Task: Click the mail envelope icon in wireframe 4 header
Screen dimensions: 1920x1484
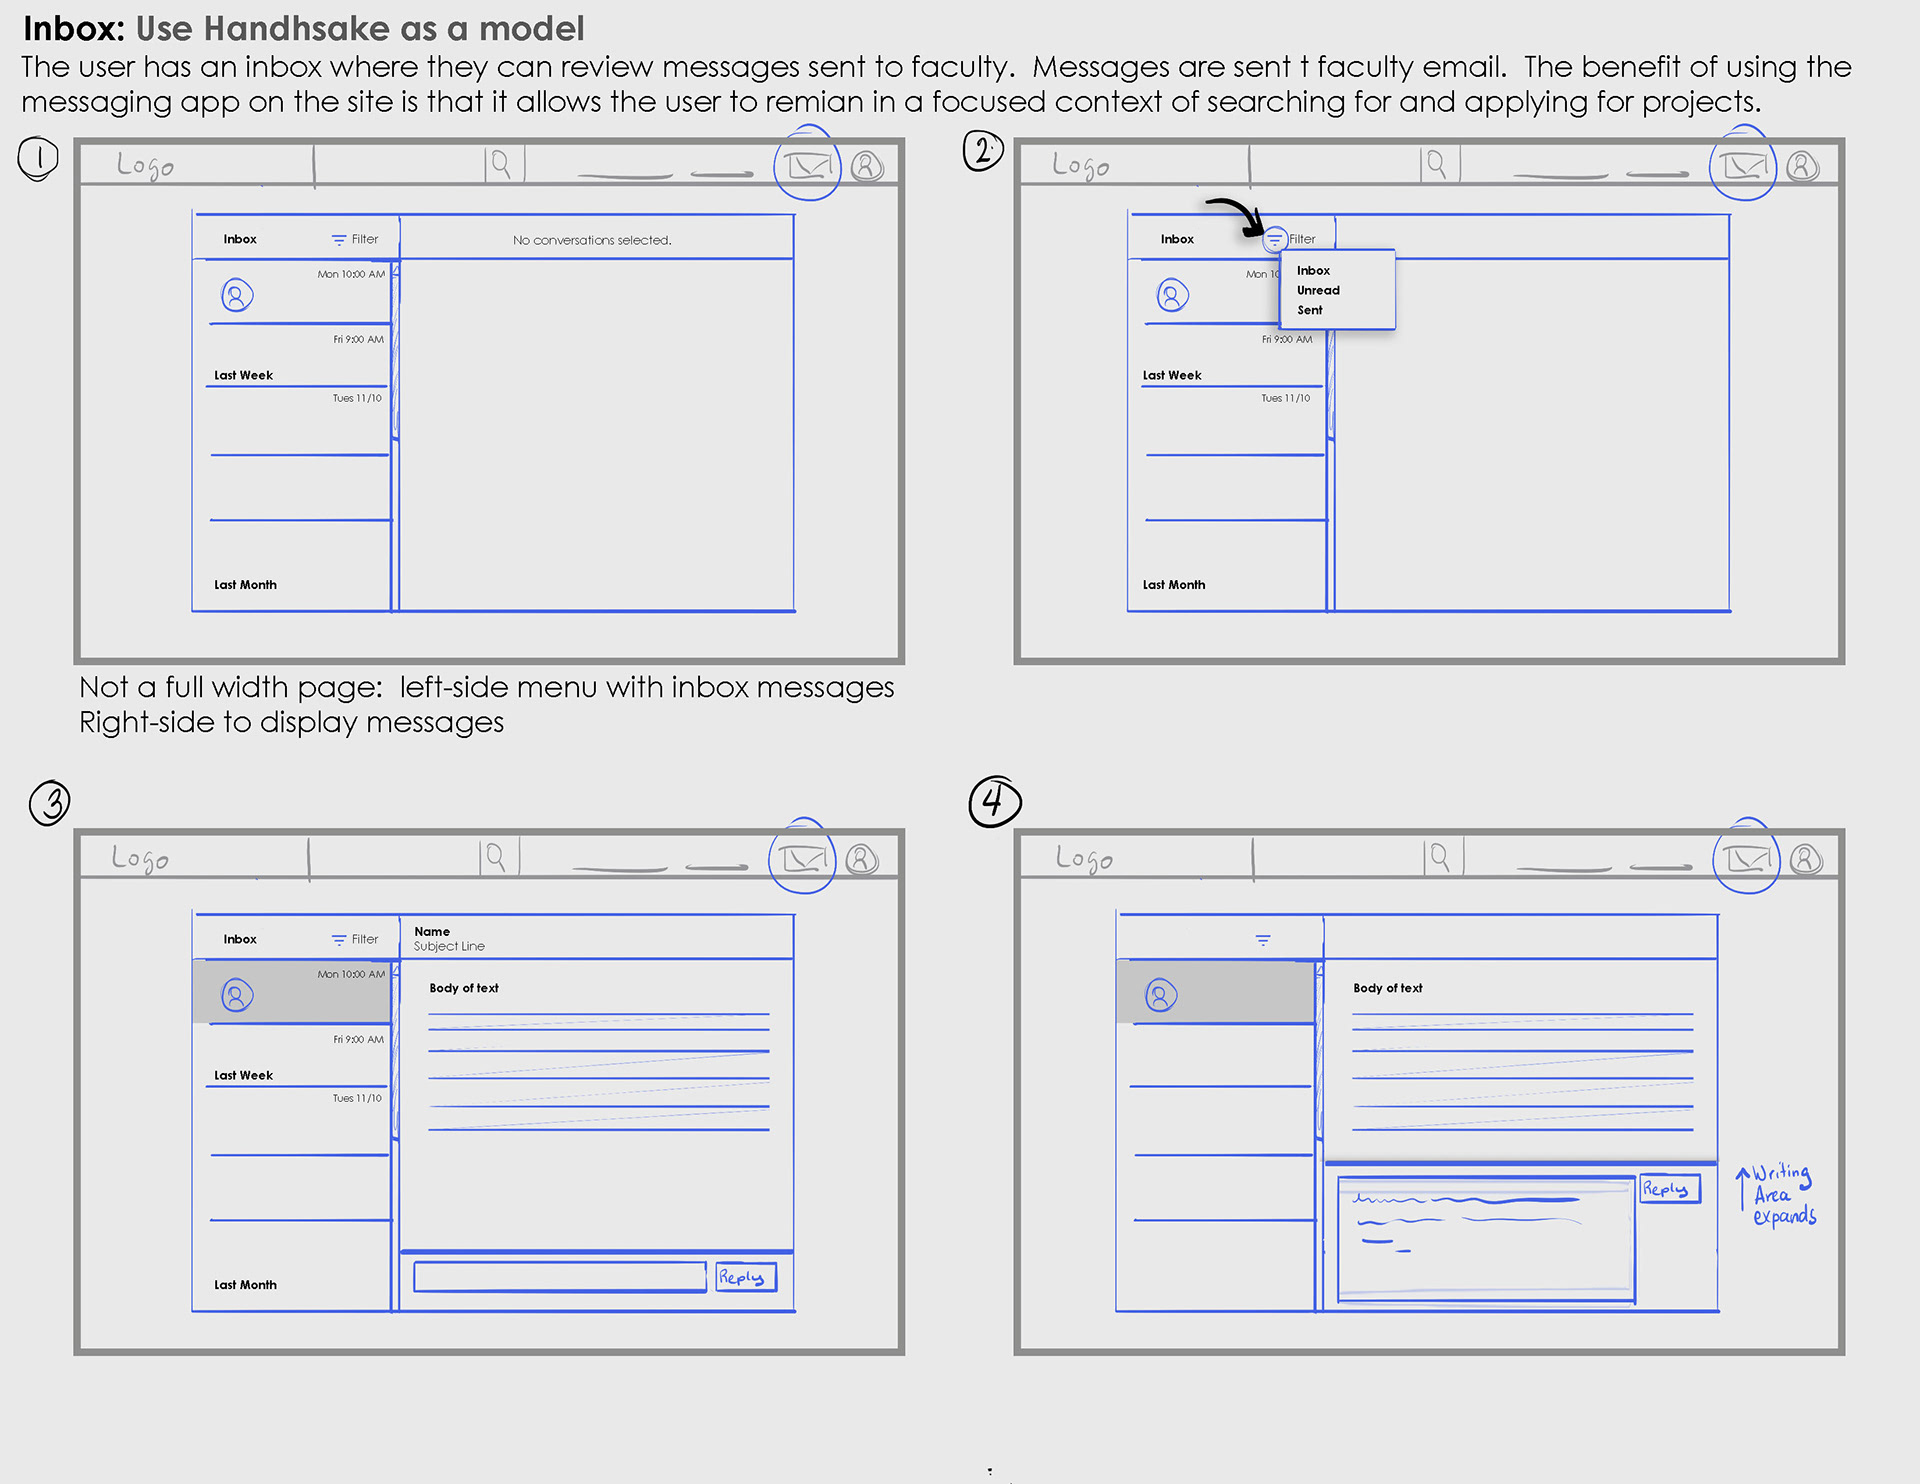Action: click(1746, 857)
